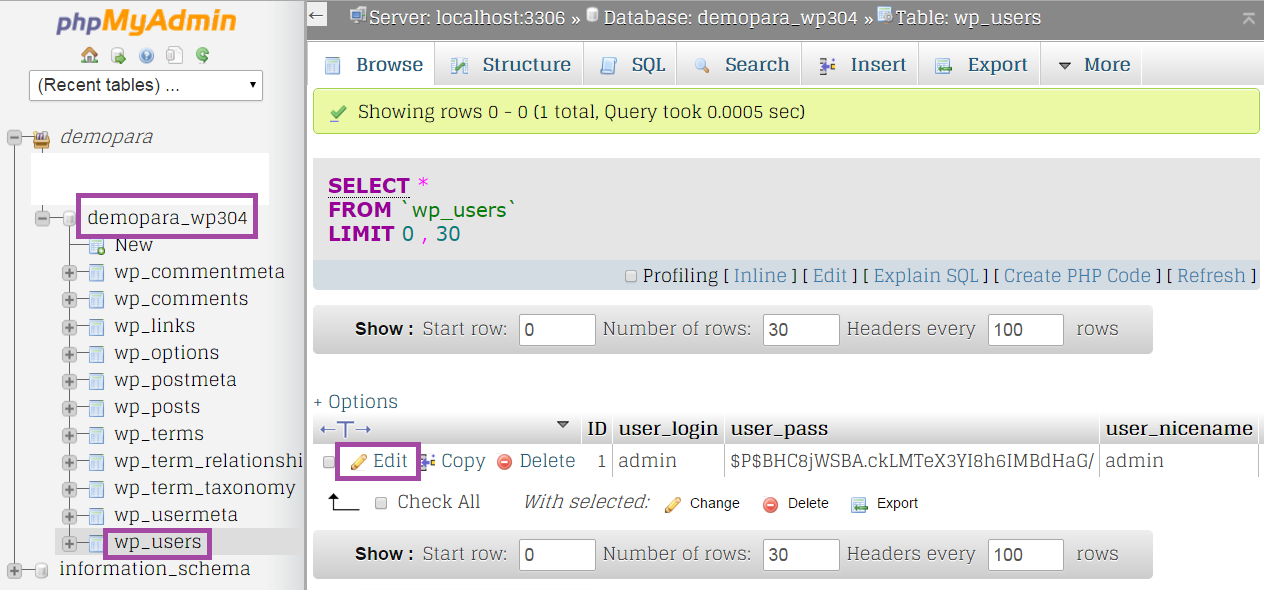The width and height of the screenshot is (1264, 590).
Task: Click the wp_users table icon
Action: click(97, 543)
